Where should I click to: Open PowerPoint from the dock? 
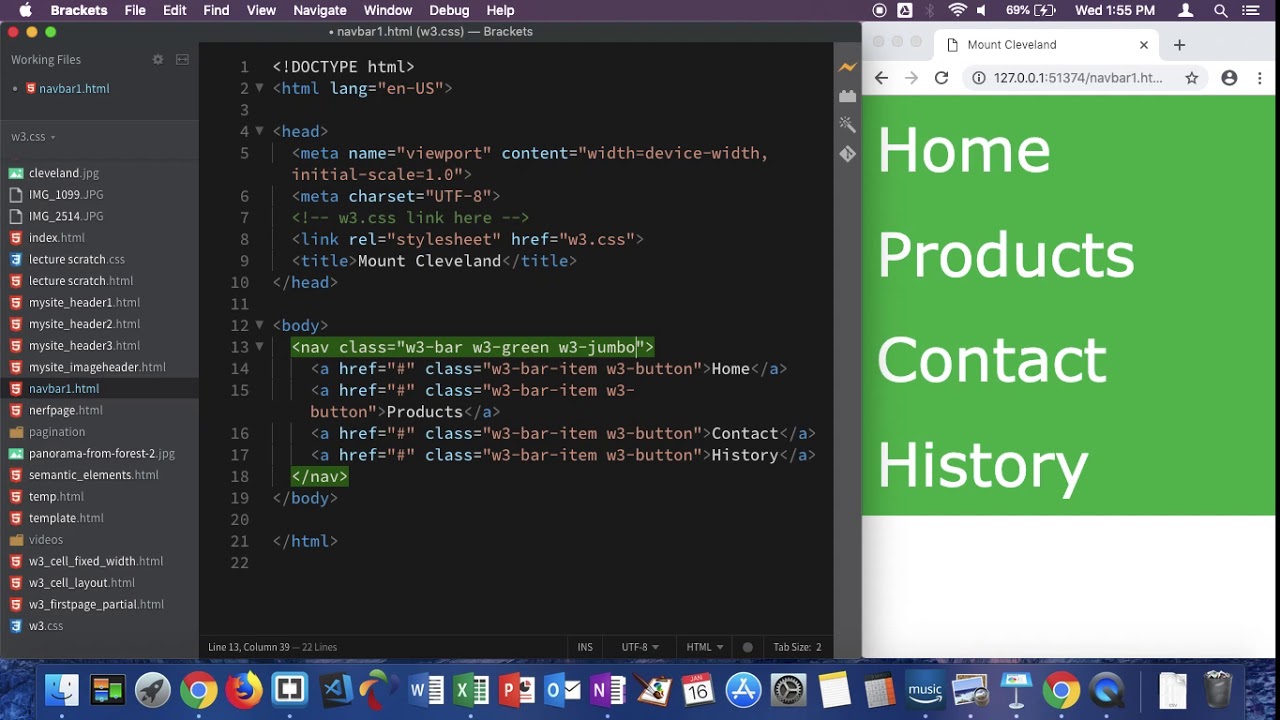(517, 690)
